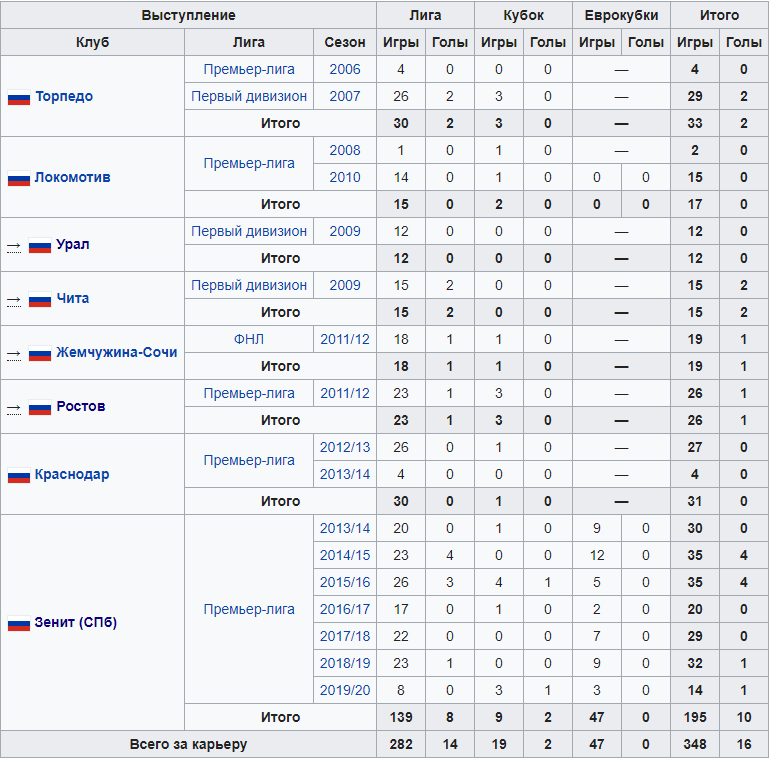This screenshot has height=759, width=771.
Task: Click the Зенит total games value 195
Action: coord(695,717)
